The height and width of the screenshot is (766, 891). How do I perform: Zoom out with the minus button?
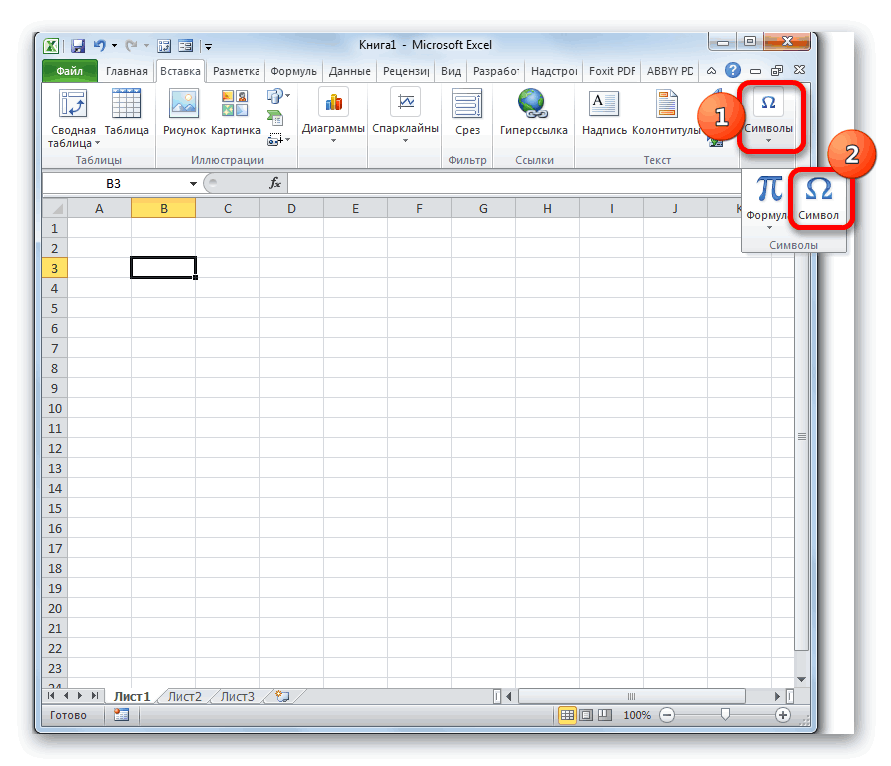coord(667,715)
